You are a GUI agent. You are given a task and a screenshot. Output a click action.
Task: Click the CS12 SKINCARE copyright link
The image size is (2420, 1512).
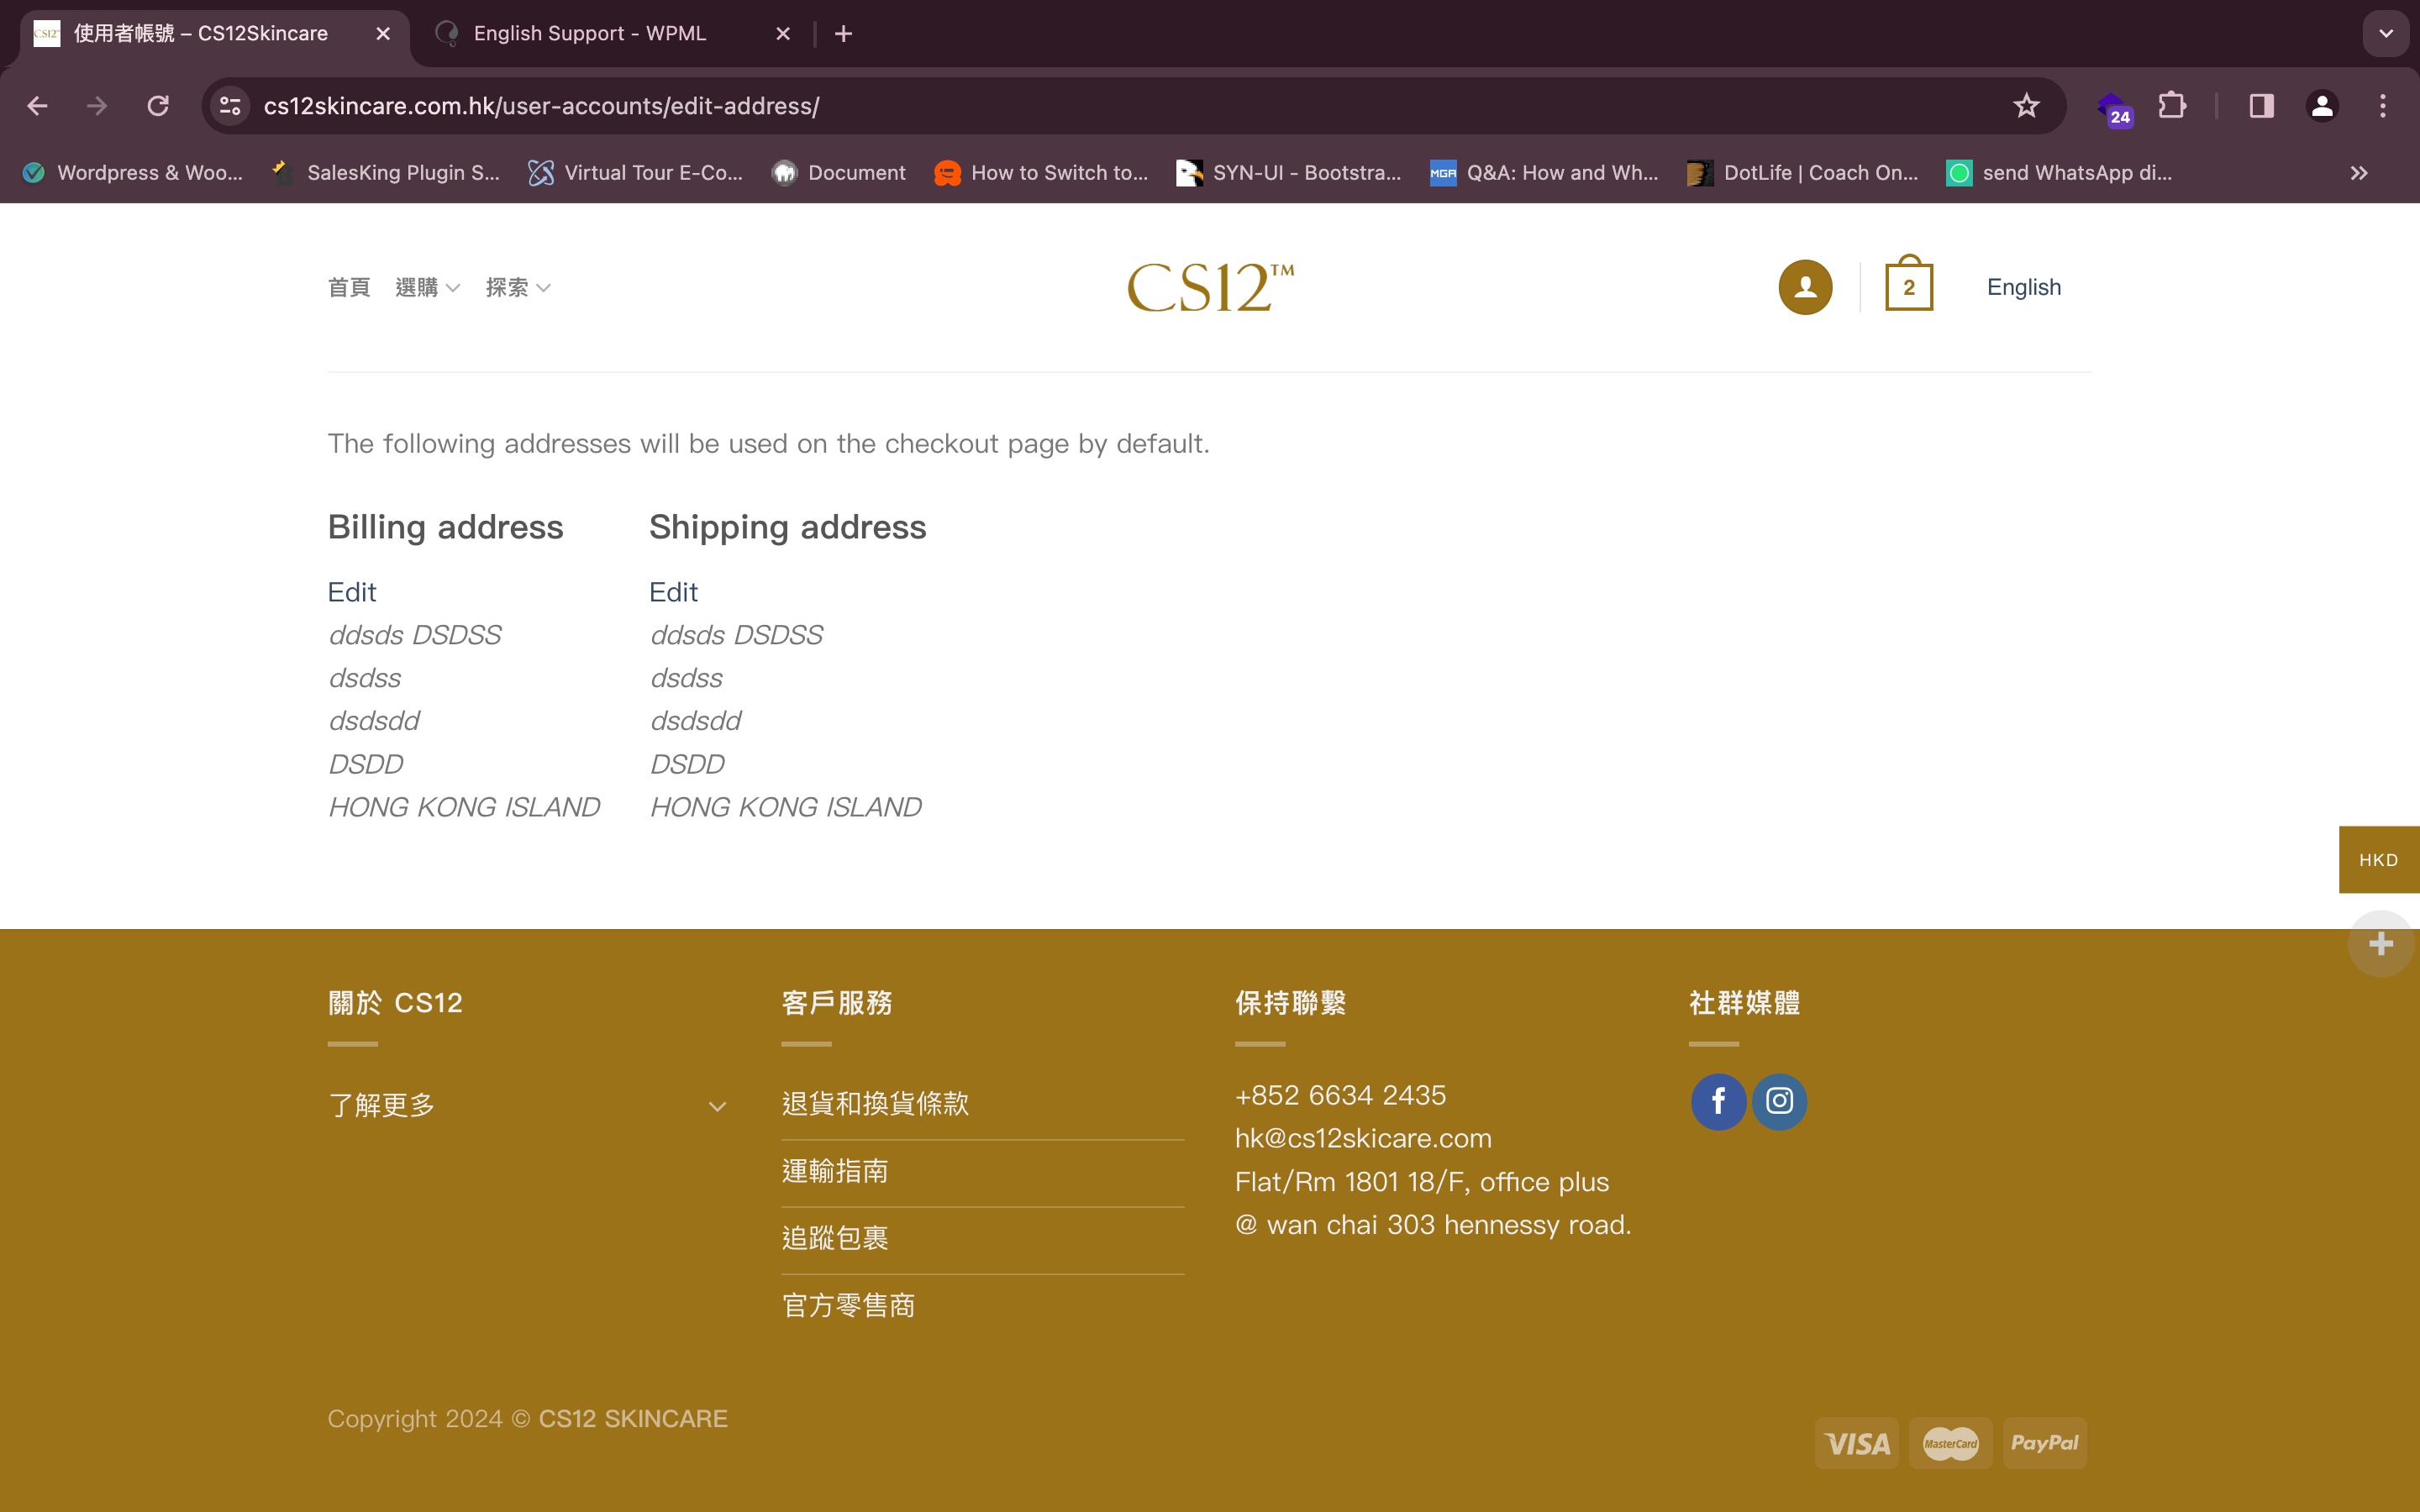(x=633, y=1419)
